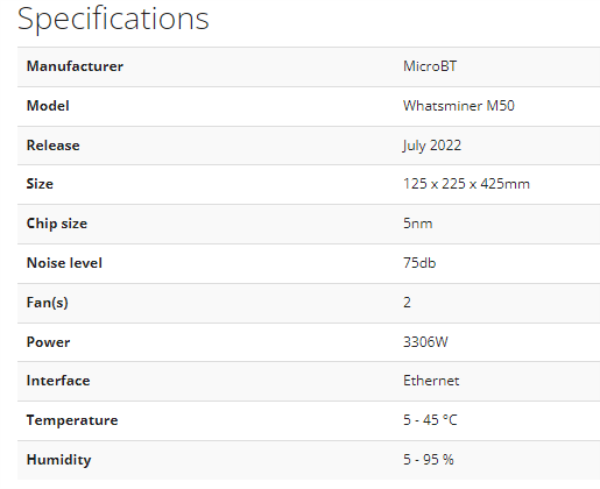Click the 5nm chip size value

418,223
